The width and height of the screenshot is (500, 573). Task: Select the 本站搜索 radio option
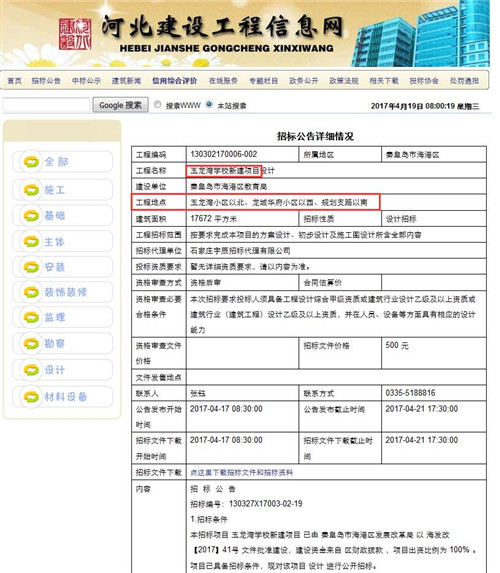point(209,104)
